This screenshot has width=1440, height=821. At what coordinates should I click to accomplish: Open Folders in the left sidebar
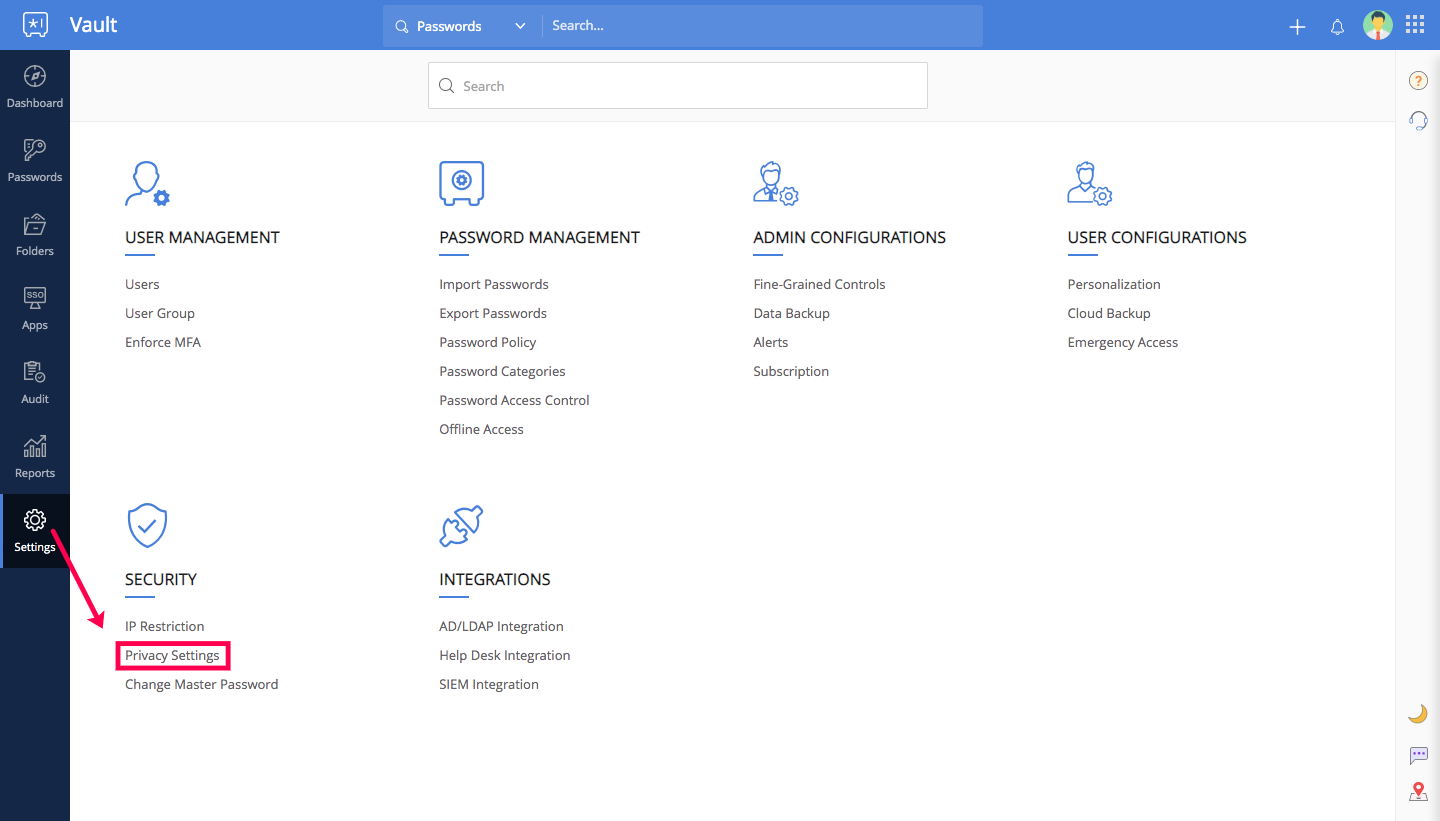pos(35,235)
